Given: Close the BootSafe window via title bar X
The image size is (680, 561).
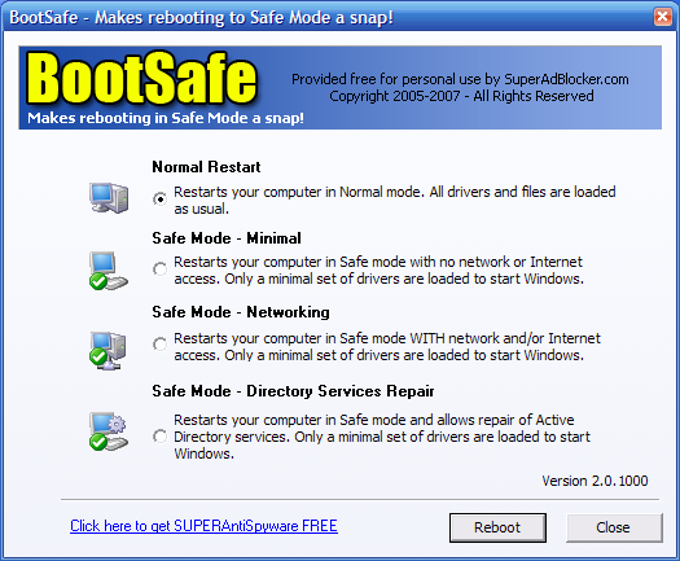Looking at the screenshot, I should click(x=662, y=17).
